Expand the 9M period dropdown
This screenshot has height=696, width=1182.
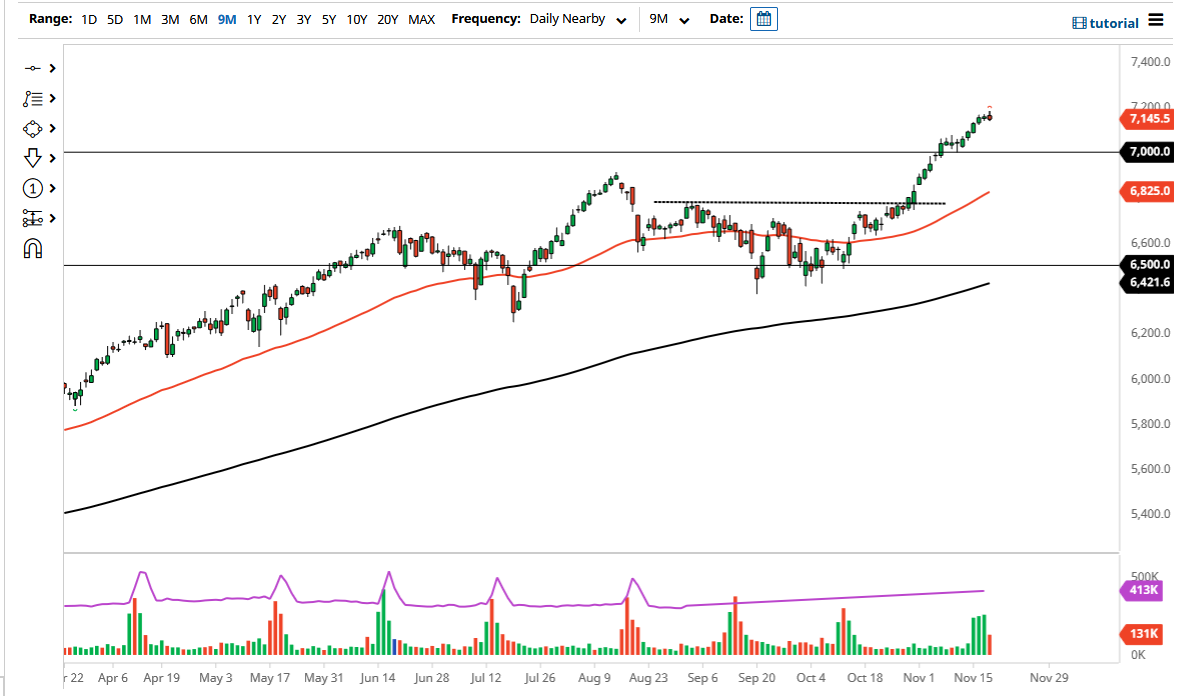668,18
